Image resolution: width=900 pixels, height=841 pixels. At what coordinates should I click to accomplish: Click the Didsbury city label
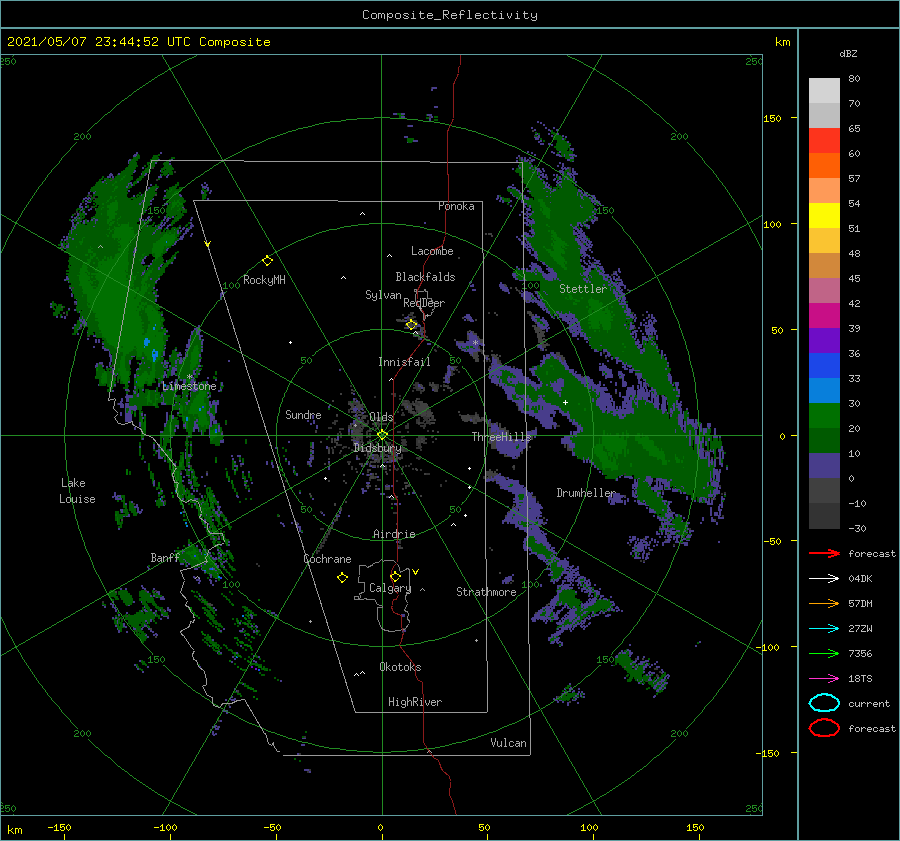(378, 448)
